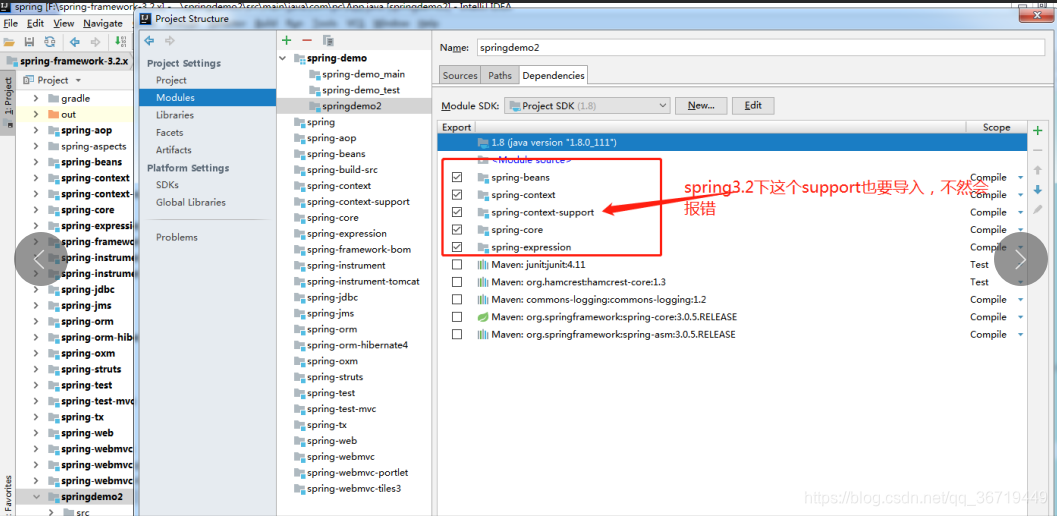Toggle export checkbox for spring-context-support
Image resolution: width=1057 pixels, height=516 pixels.
pyautogui.click(x=457, y=212)
